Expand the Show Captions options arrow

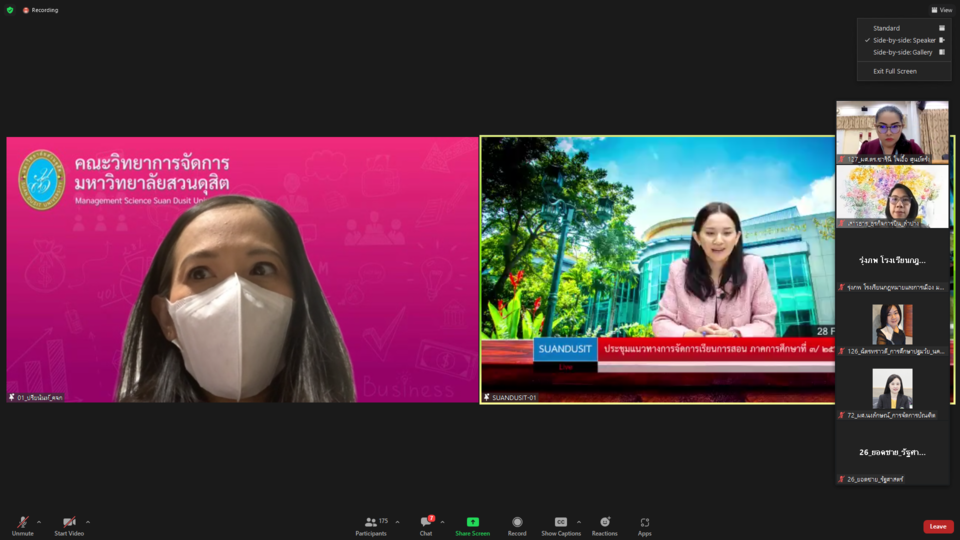click(x=579, y=522)
